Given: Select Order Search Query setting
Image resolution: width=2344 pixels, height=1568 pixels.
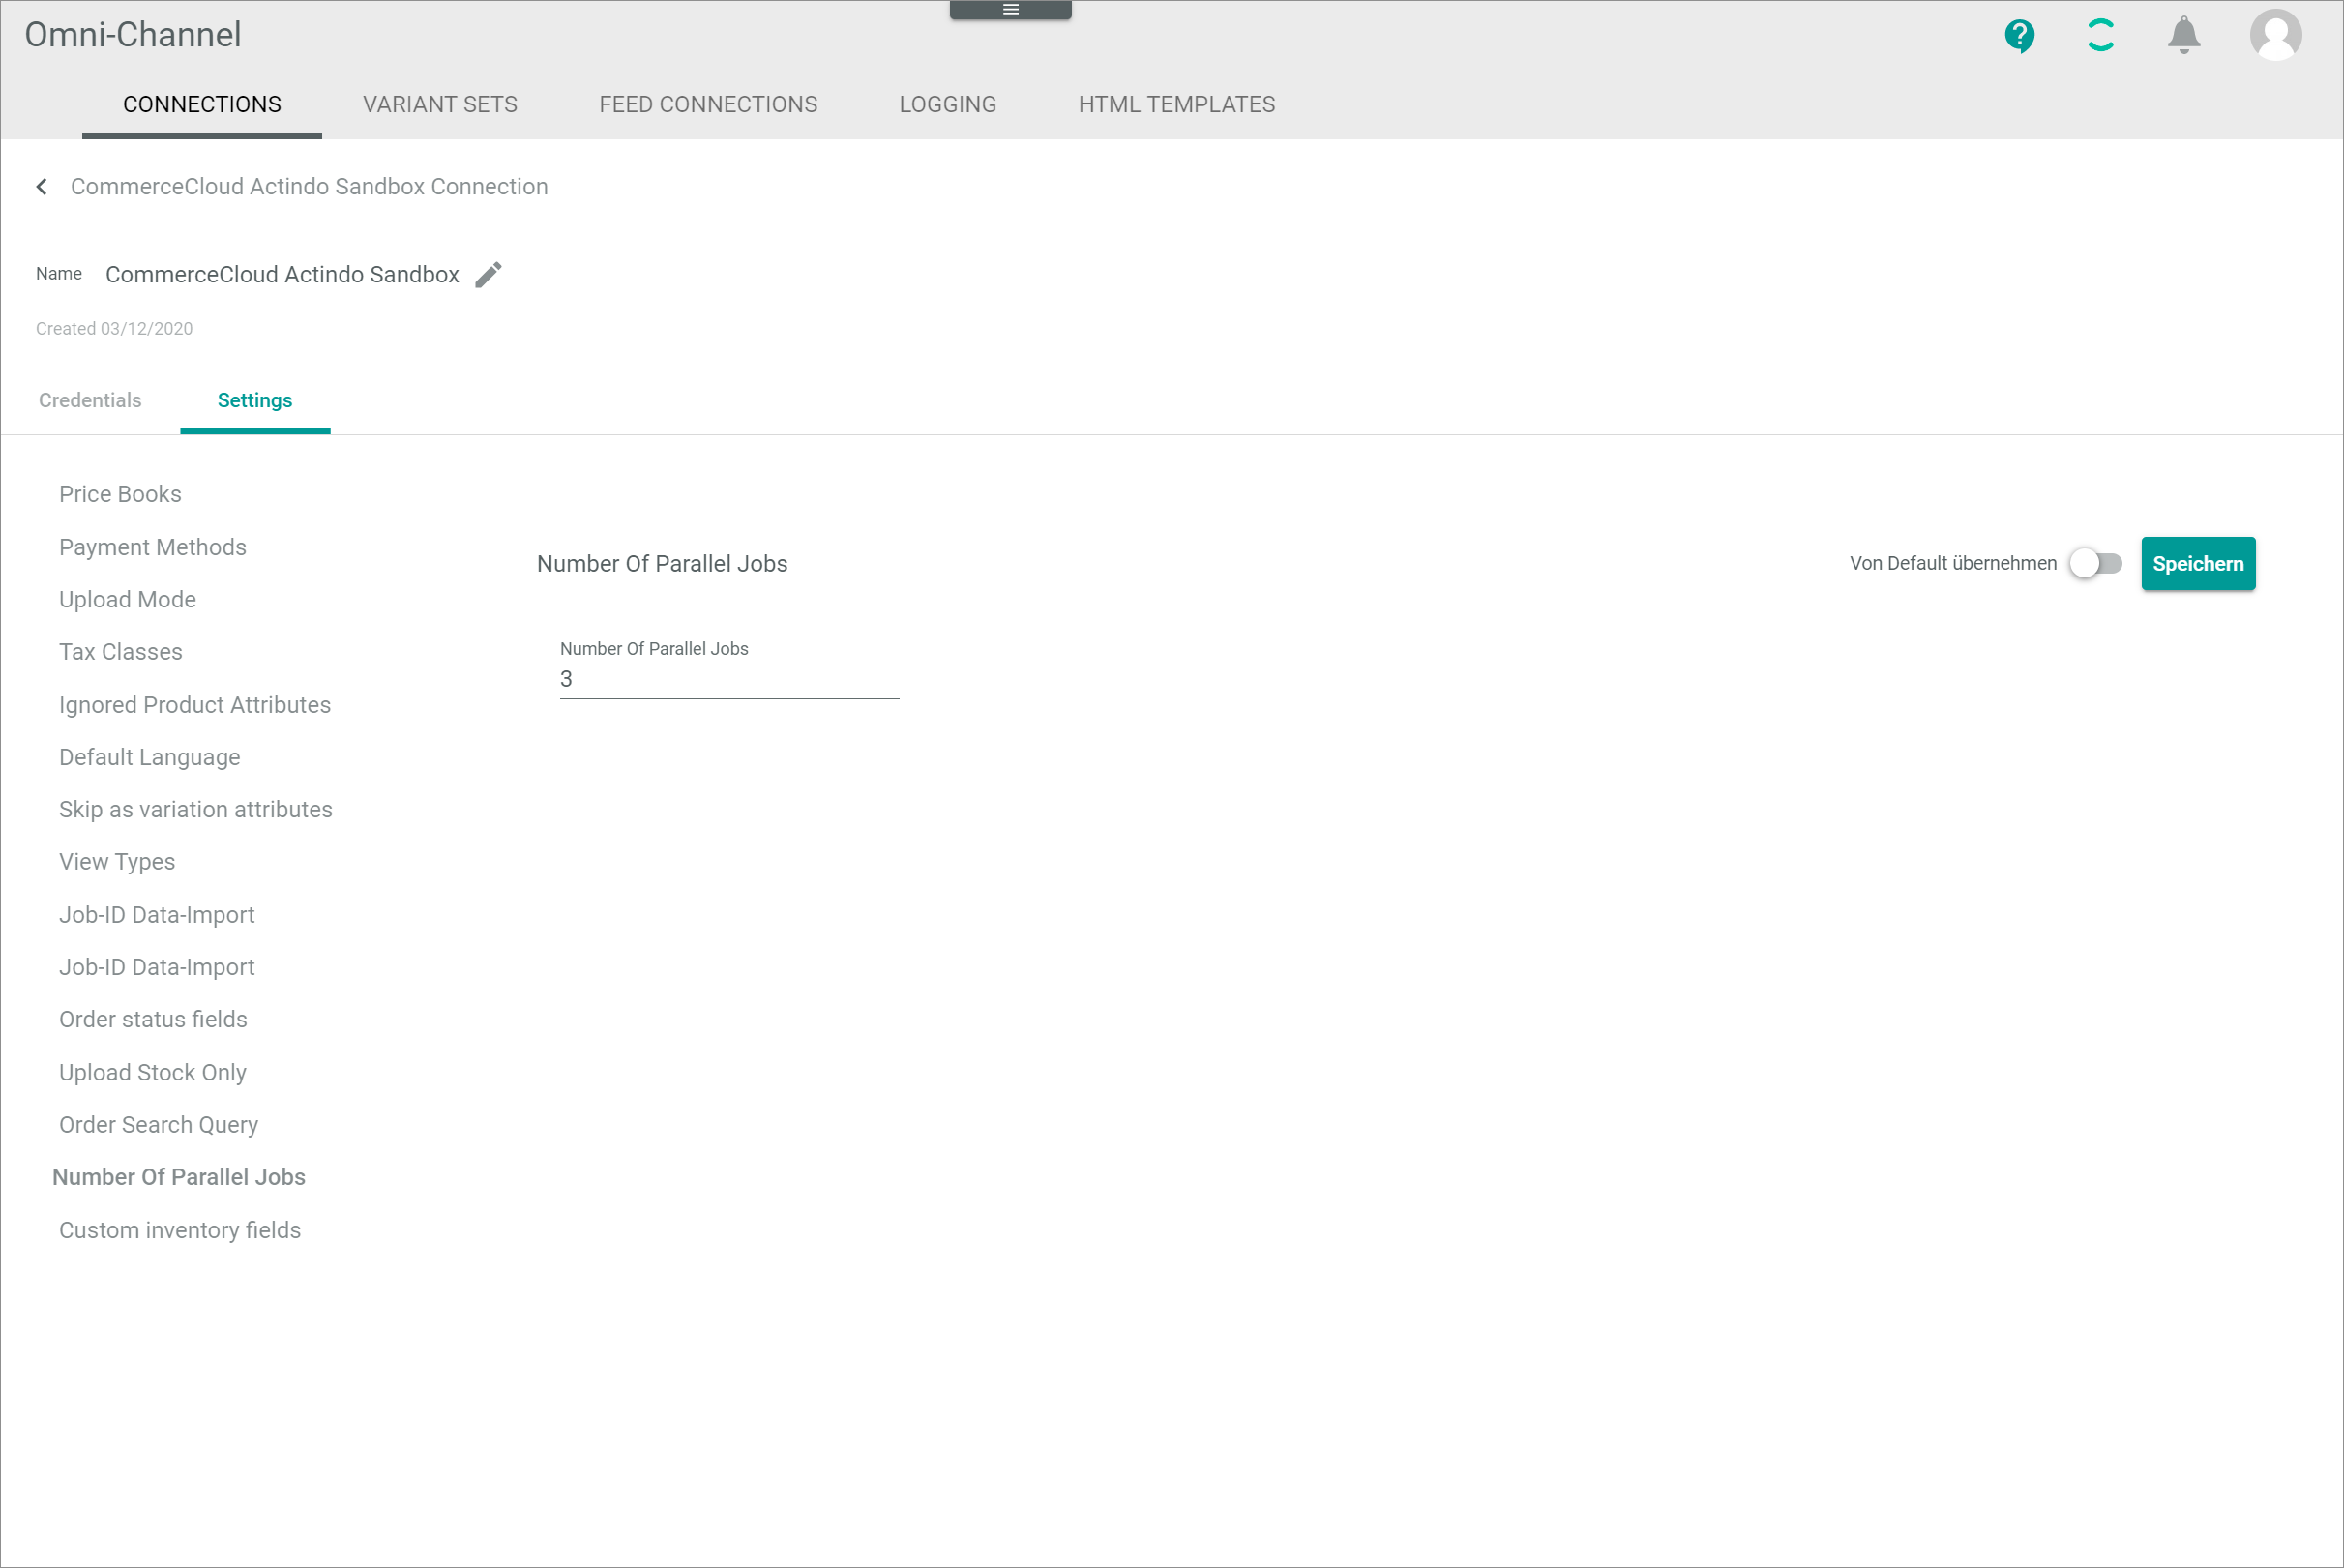Looking at the screenshot, I should [x=158, y=1125].
